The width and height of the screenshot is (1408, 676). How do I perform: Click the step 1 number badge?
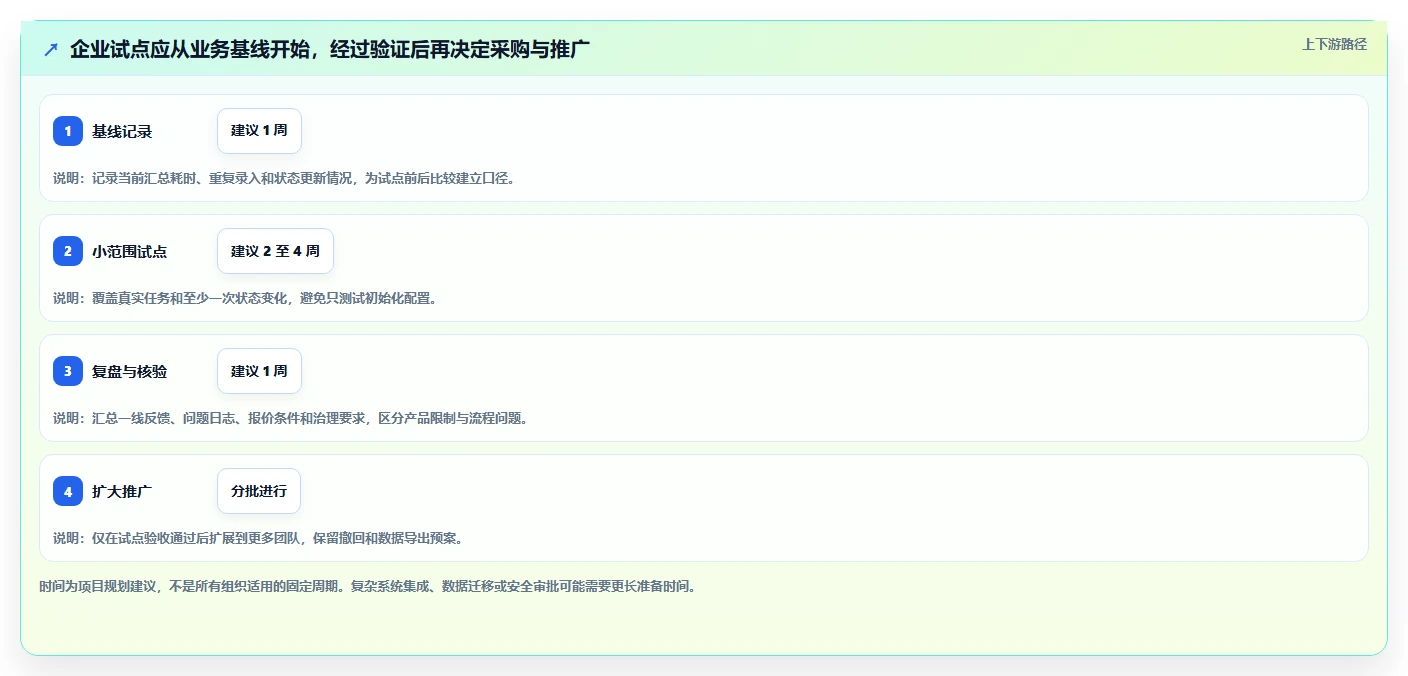[68, 131]
